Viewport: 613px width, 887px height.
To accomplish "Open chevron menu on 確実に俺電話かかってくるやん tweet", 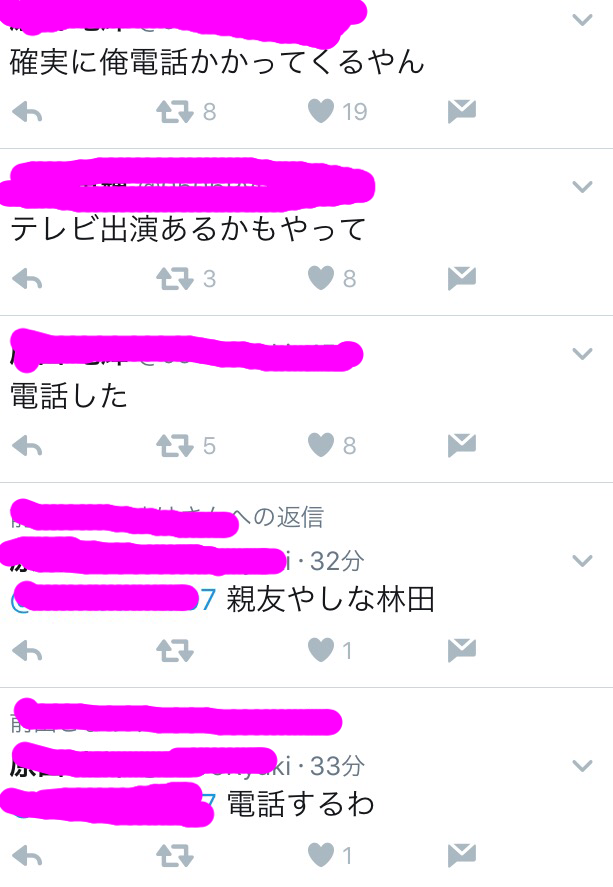I will (582, 20).
